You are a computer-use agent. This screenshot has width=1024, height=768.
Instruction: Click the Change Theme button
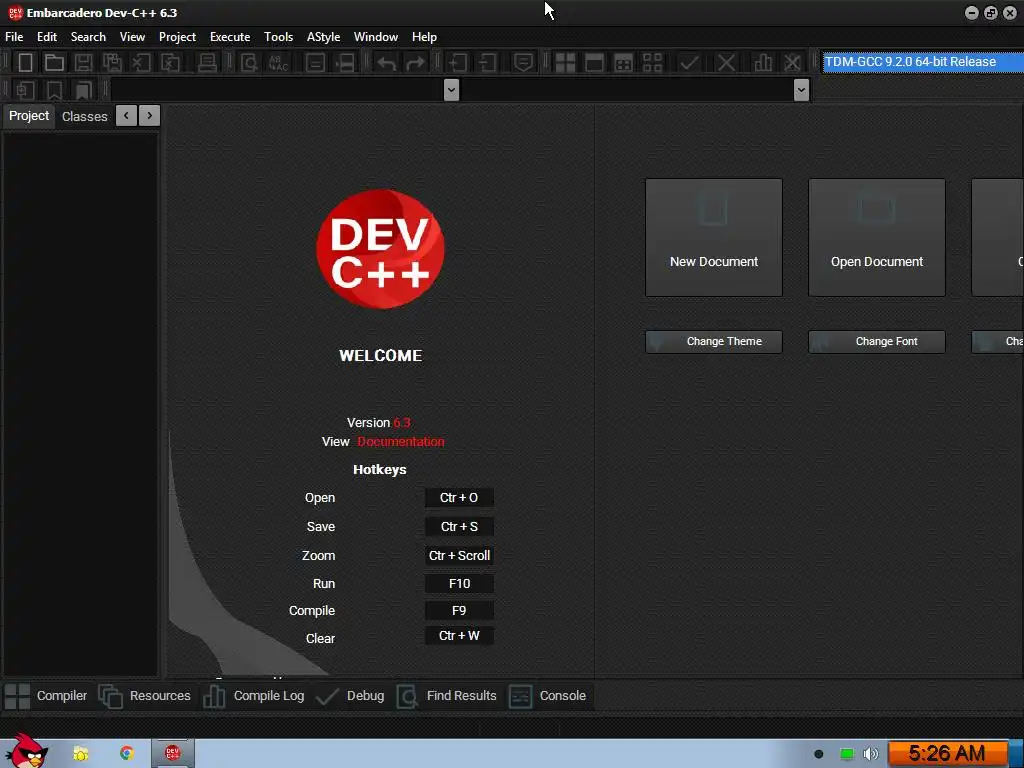coord(714,342)
